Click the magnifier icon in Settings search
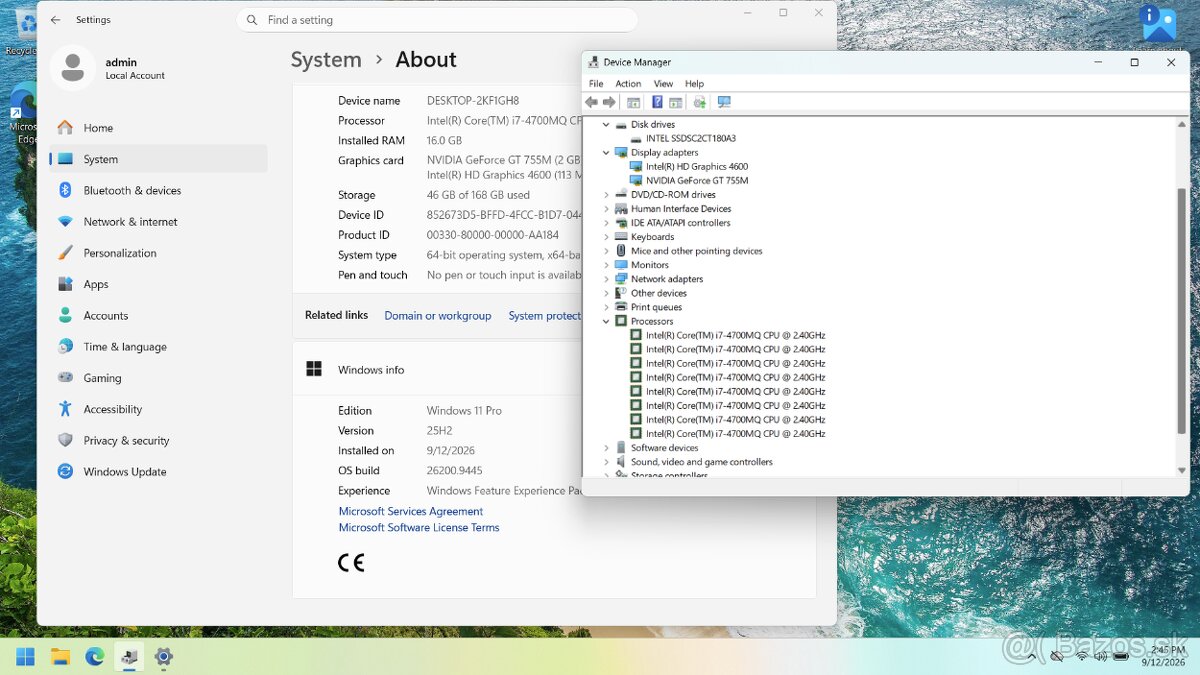 click(251, 20)
